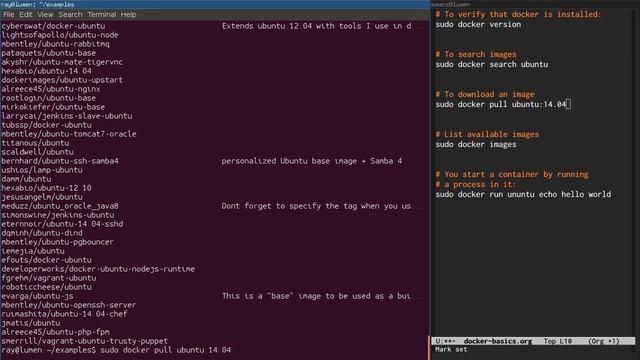Click the damm/ubuntu row
Screen dimensions: 640x360
coord(26,179)
